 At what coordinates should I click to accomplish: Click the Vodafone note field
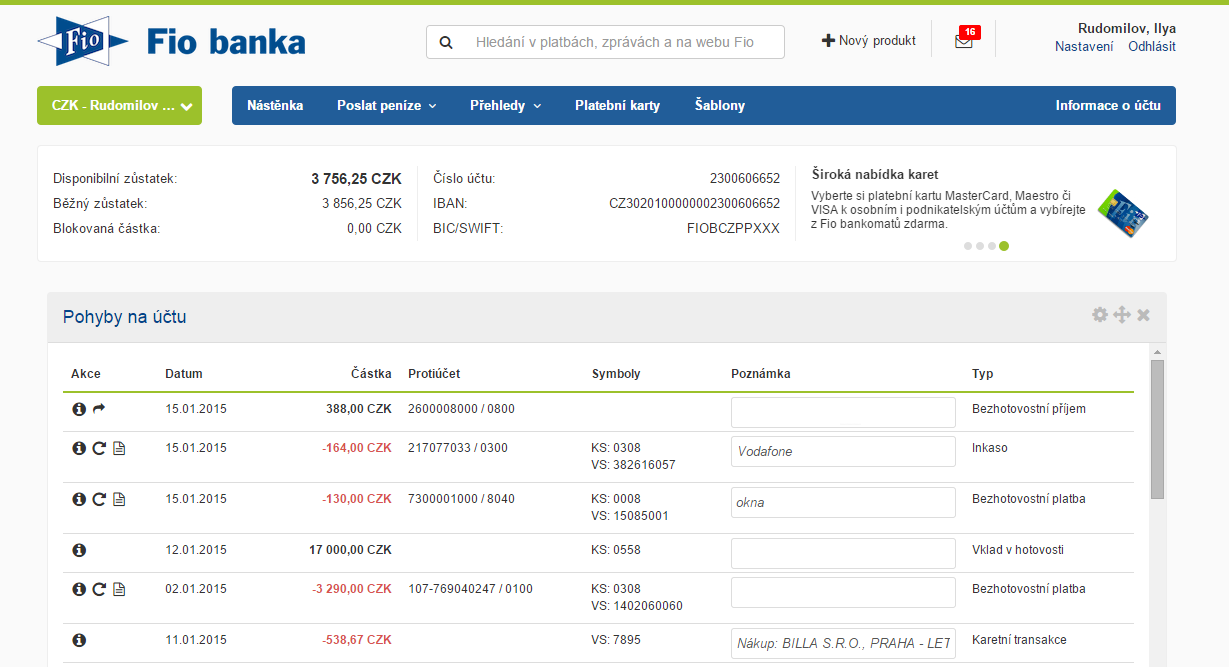pos(843,451)
